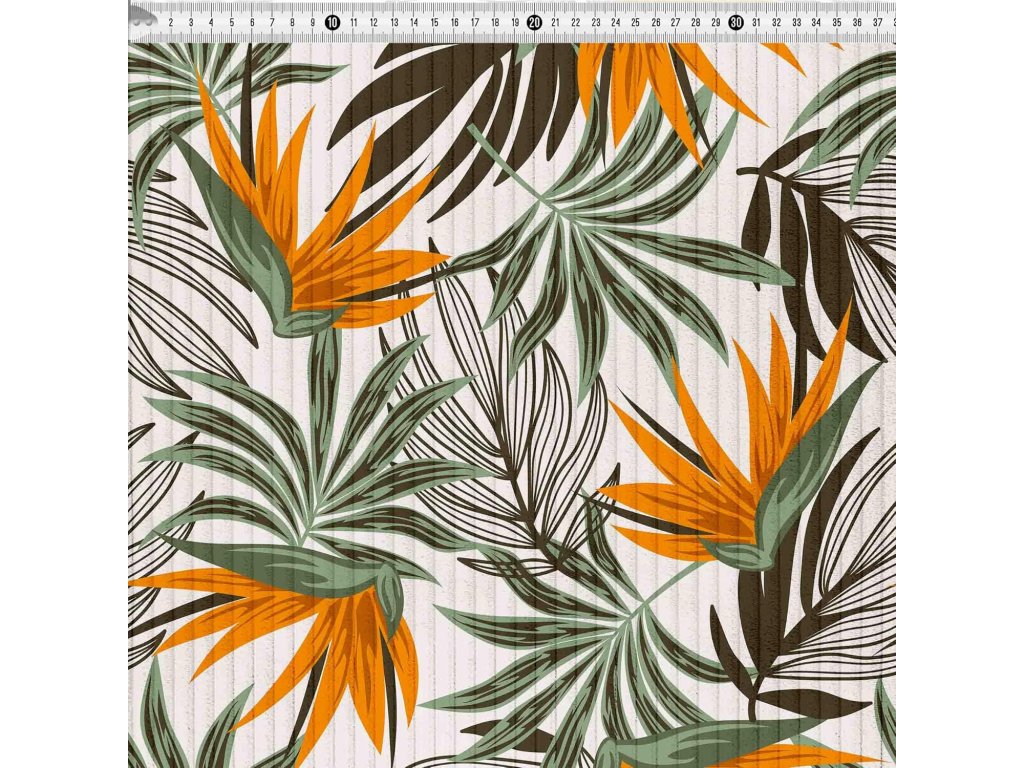
Task: Click the number 35 on the ruler
Action: pyautogui.click(x=837, y=23)
